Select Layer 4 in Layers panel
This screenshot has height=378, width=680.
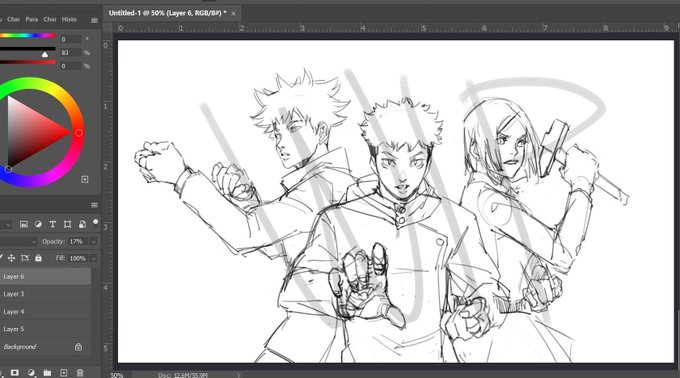click(x=46, y=312)
